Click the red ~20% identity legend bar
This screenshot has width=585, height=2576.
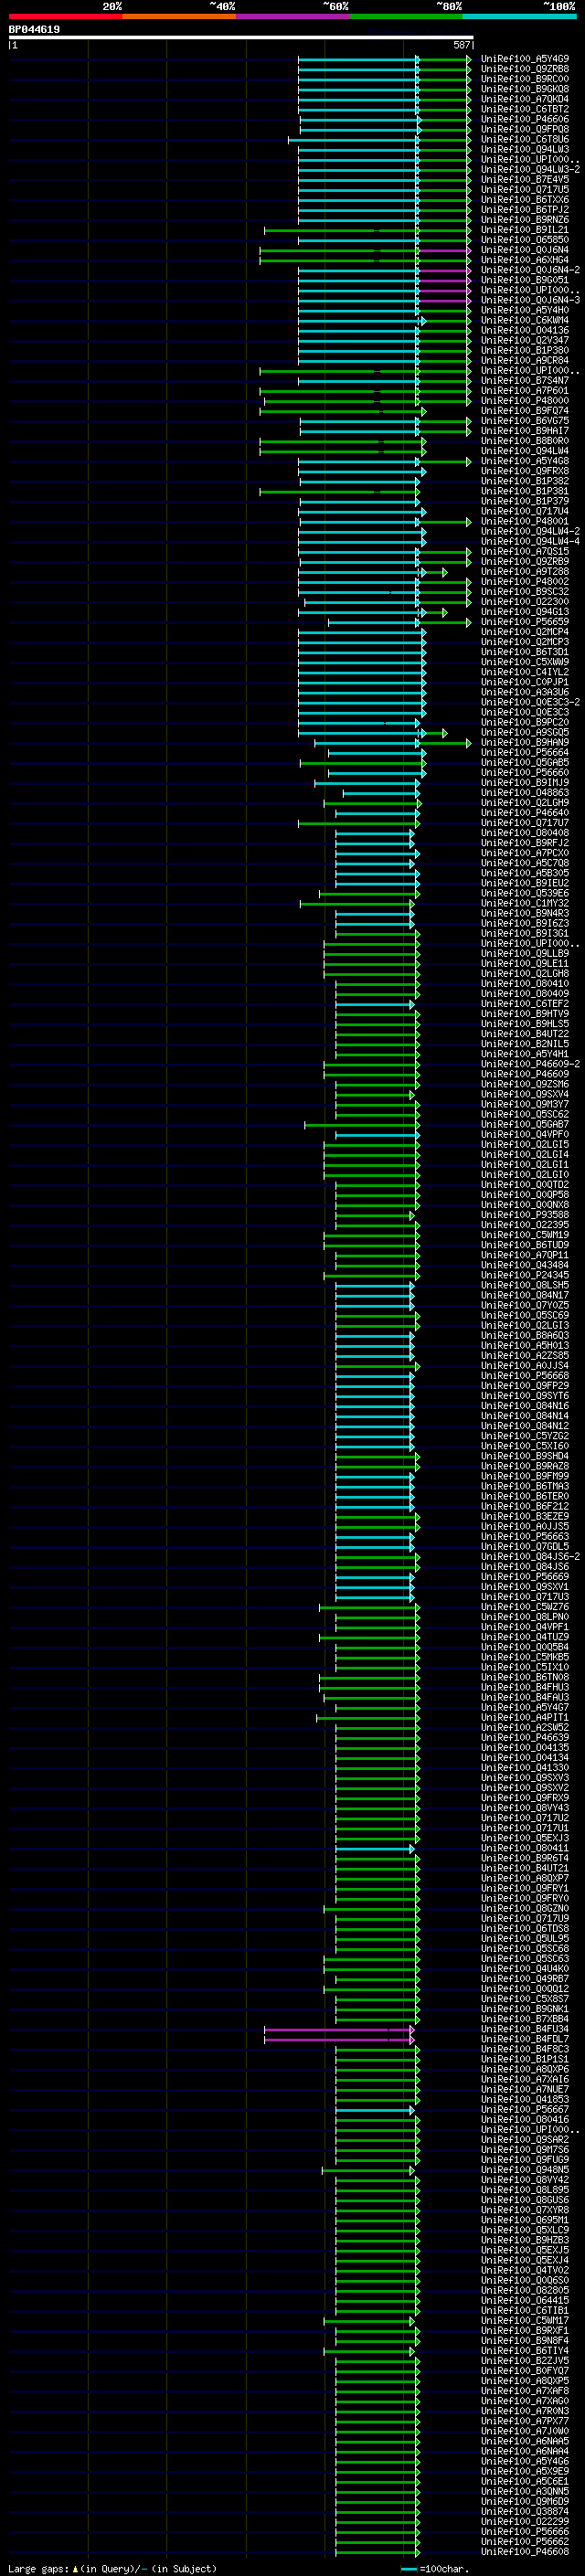click(x=65, y=16)
